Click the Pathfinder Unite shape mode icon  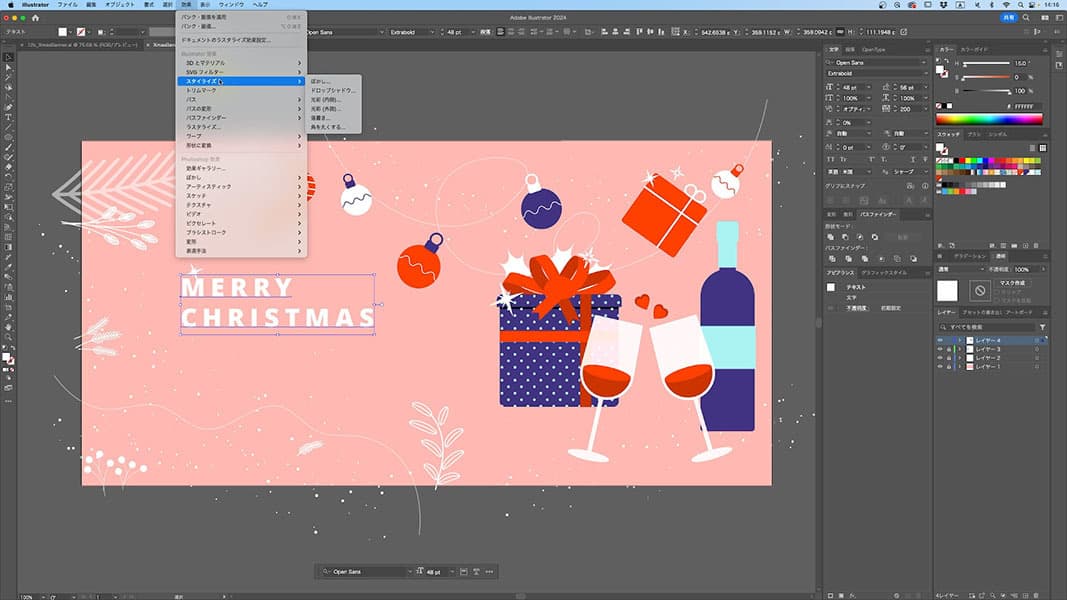point(832,236)
